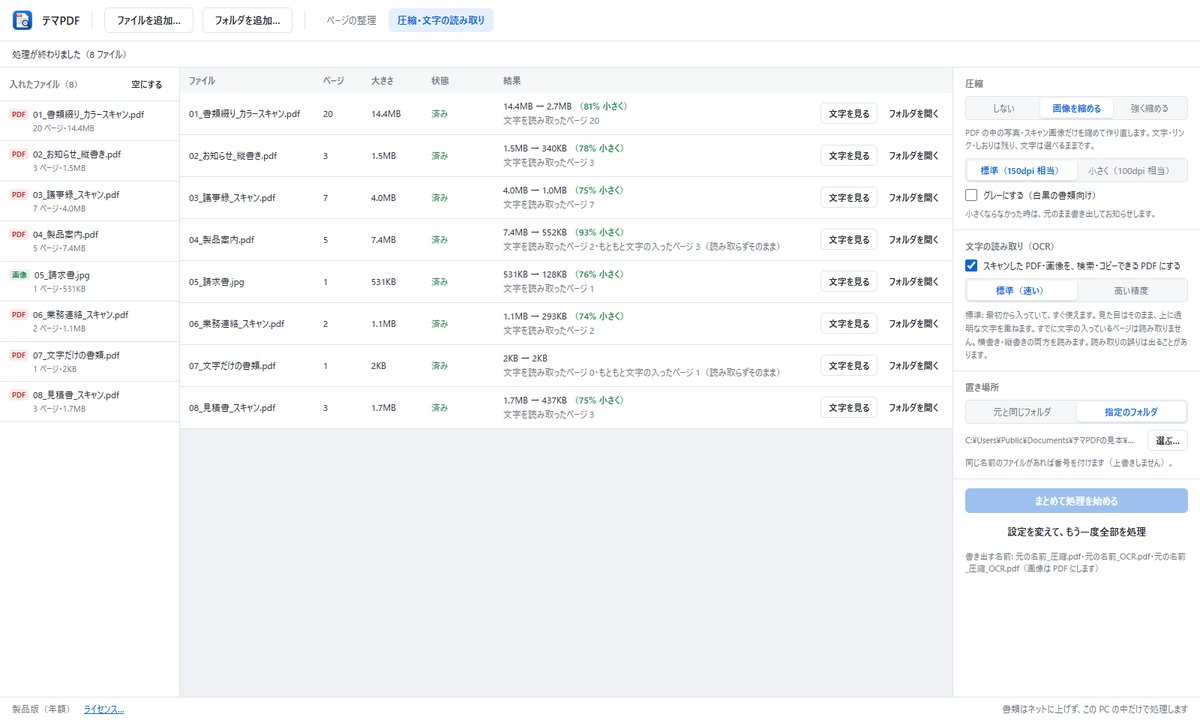Click 02_お知らせ_縦書き.pdf in the results table
The width and height of the screenshot is (1200, 720).
[x=232, y=156]
